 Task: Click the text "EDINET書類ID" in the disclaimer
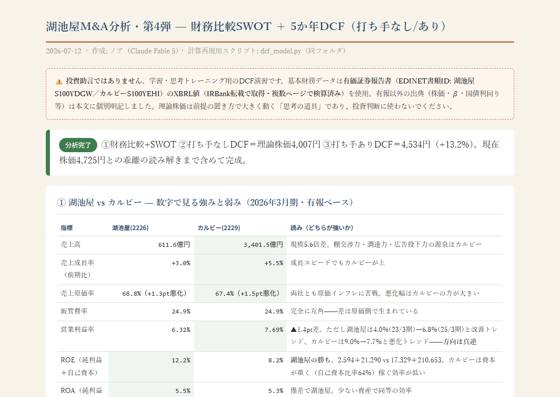pyautogui.click(x=424, y=81)
